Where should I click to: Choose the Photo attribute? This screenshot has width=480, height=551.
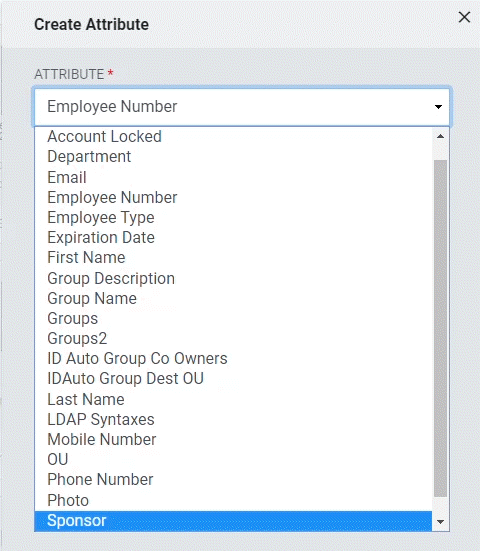click(233, 500)
